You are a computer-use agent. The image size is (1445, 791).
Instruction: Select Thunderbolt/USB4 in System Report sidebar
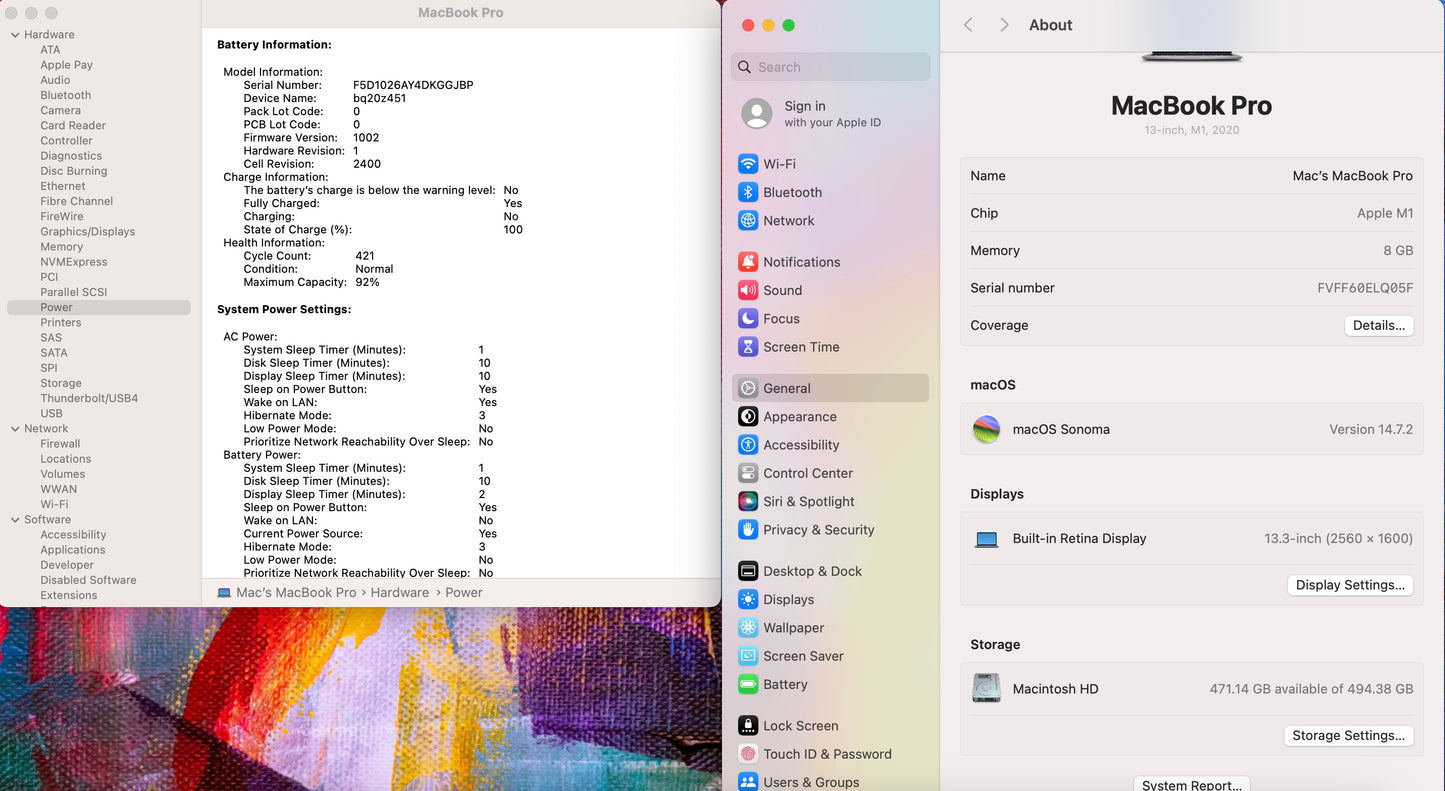89,398
